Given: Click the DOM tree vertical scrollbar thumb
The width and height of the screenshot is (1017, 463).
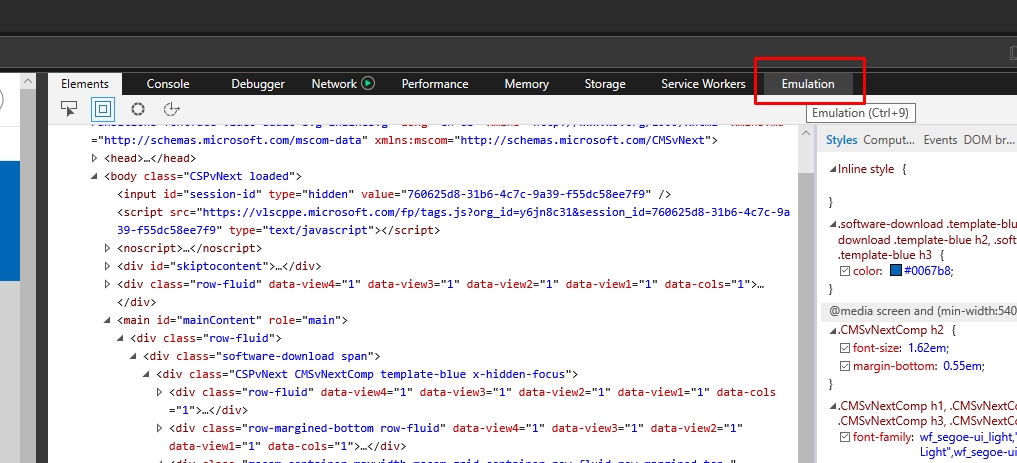Looking at the screenshot, I should click(806, 318).
